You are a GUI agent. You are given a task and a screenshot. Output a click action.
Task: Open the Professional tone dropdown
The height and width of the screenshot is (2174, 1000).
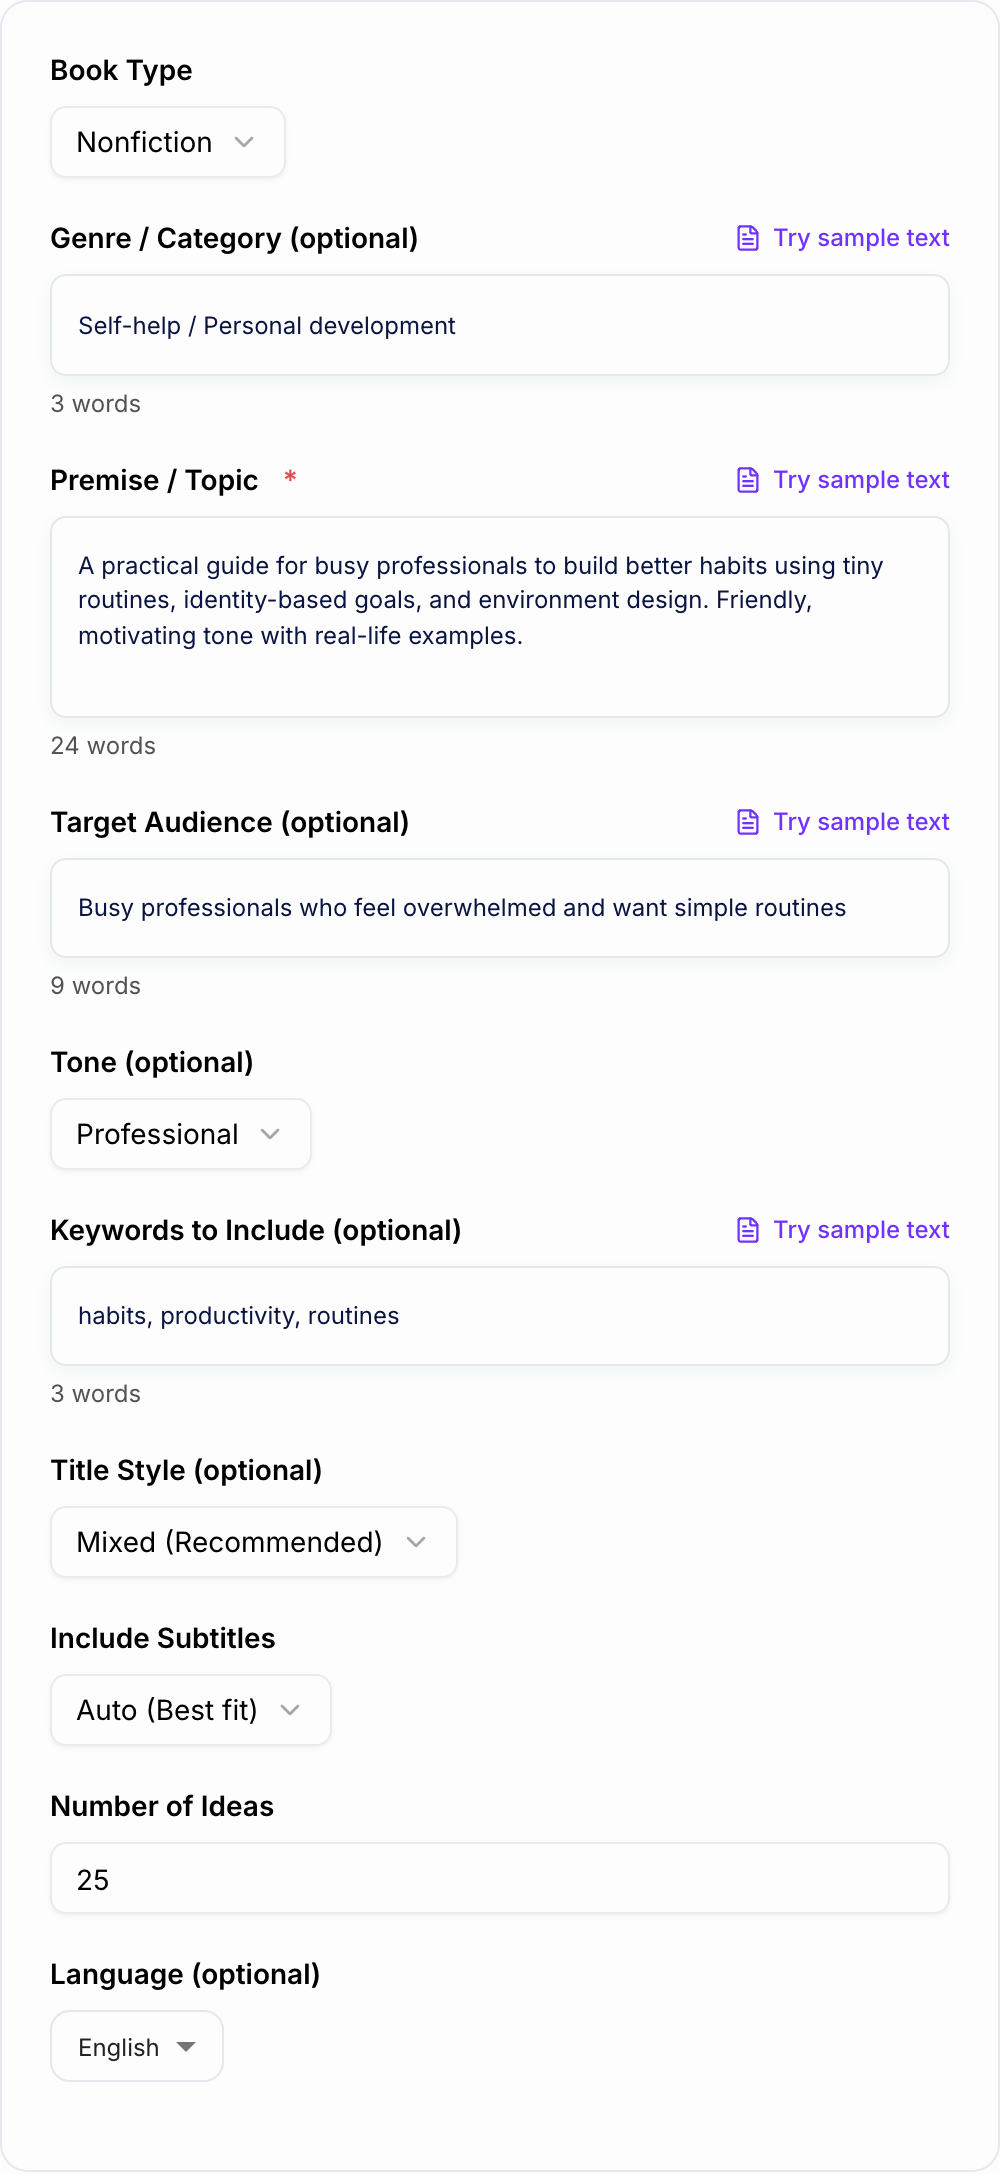pyautogui.click(x=181, y=1134)
